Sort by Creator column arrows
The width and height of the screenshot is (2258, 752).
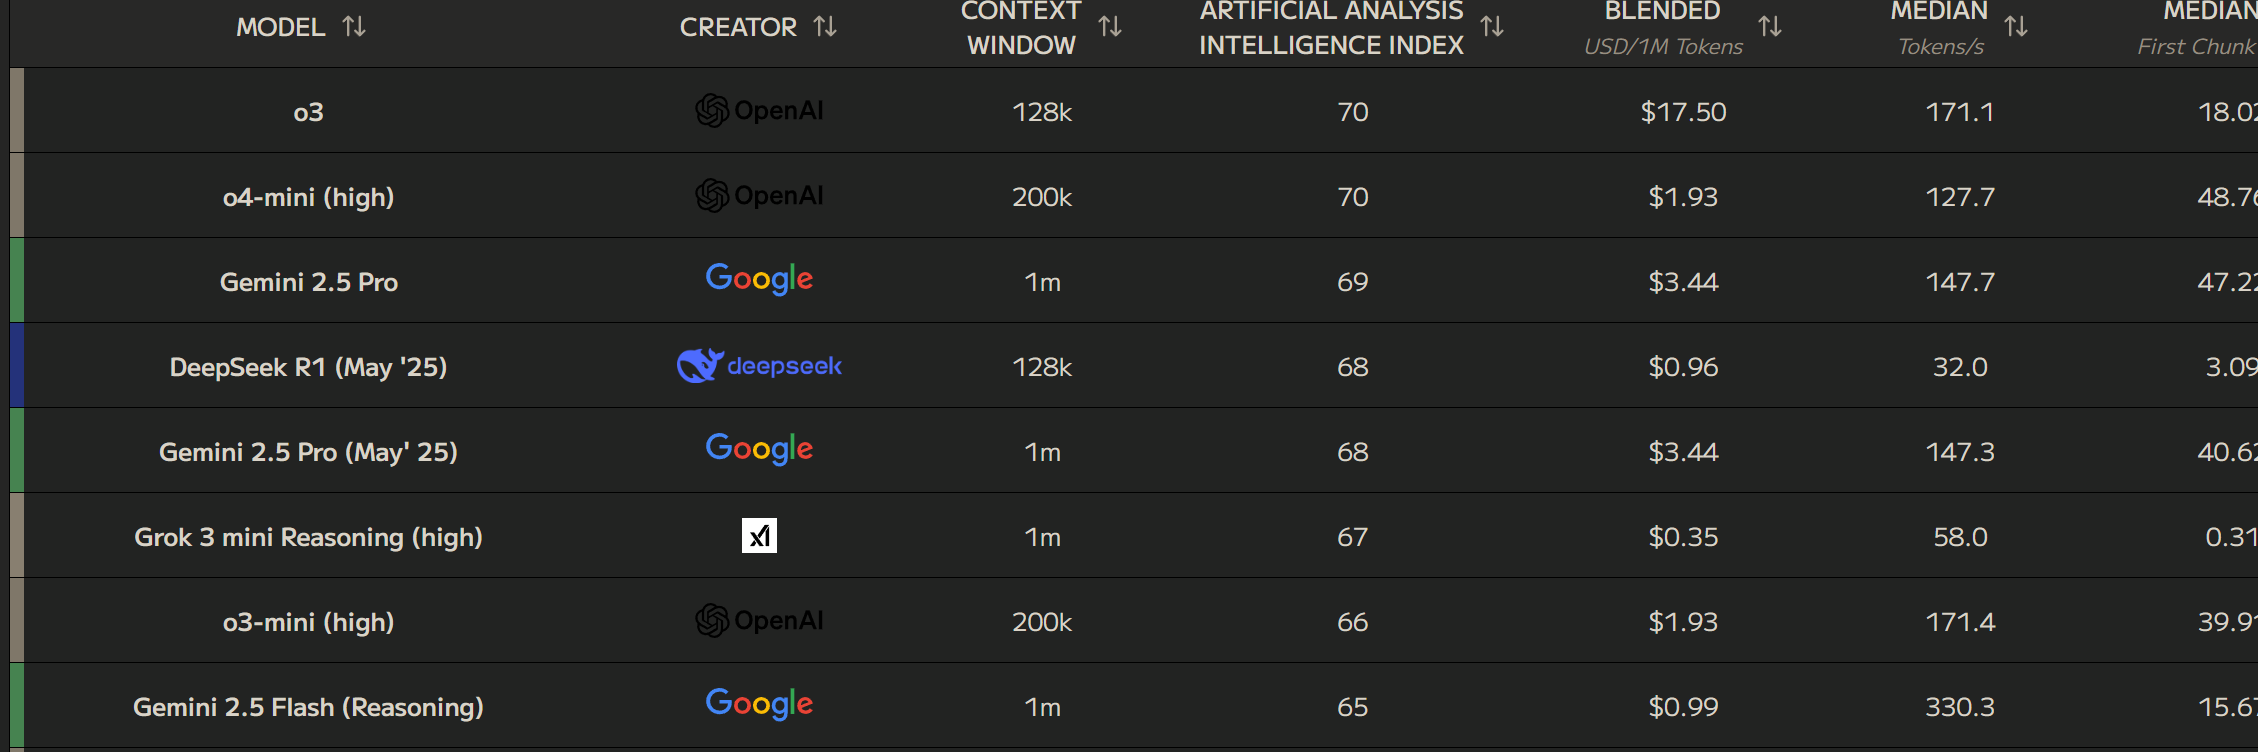pos(825,27)
